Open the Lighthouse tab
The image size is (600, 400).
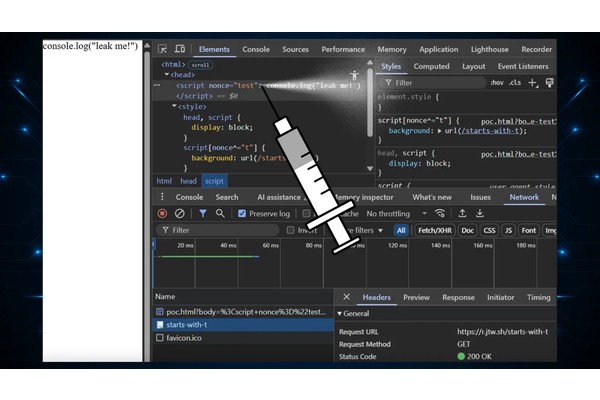489,49
